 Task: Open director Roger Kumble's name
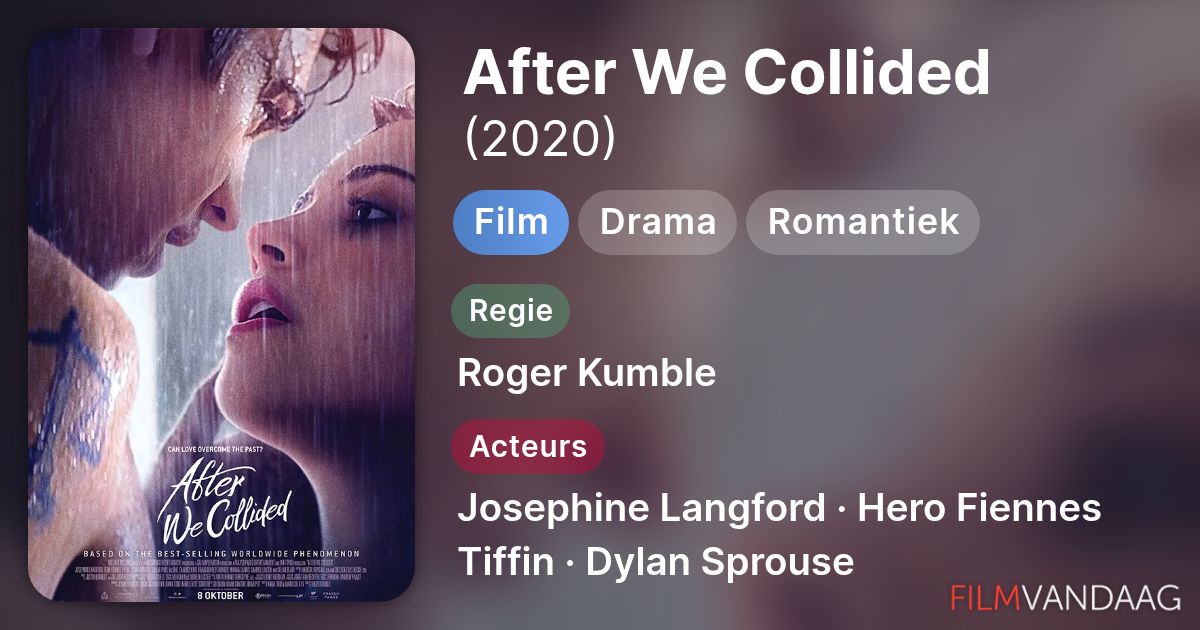click(x=587, y=374)
